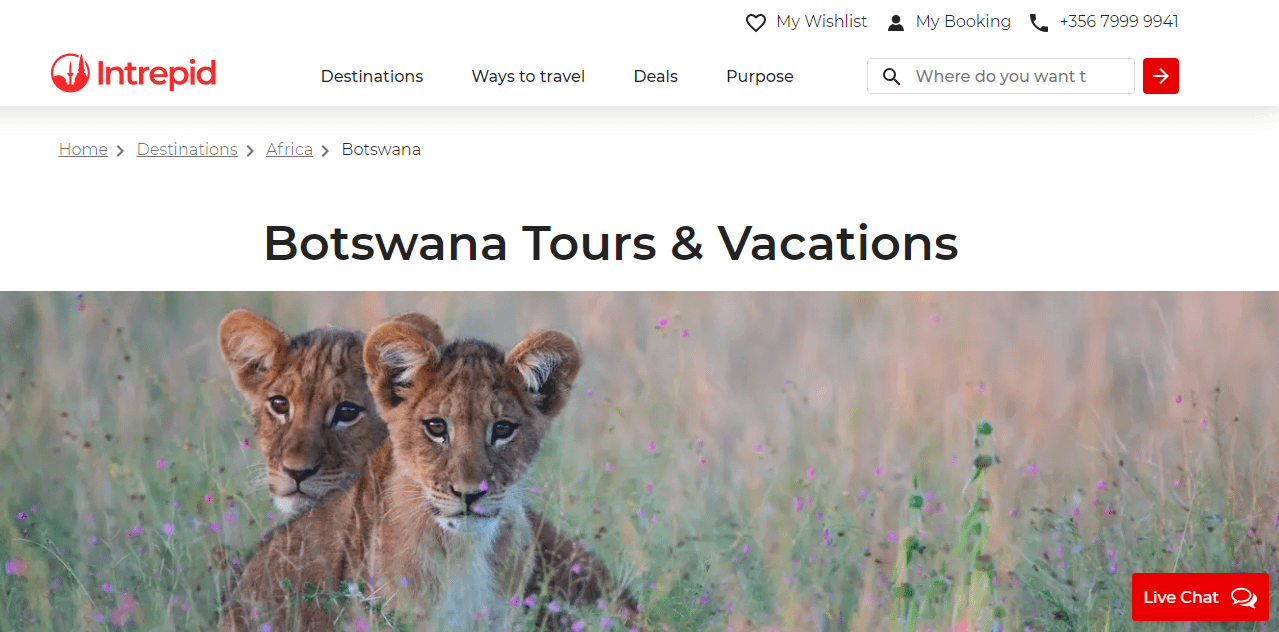Call the +356 7999 9941 number link

[x=1119, y=21]
